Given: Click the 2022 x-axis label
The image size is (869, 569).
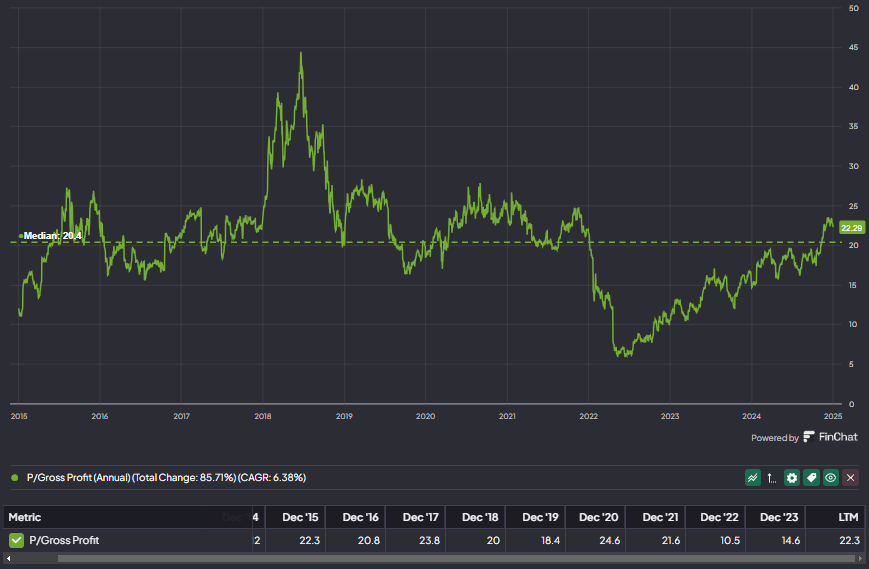Looking at the screenshot, I should 589,416.
